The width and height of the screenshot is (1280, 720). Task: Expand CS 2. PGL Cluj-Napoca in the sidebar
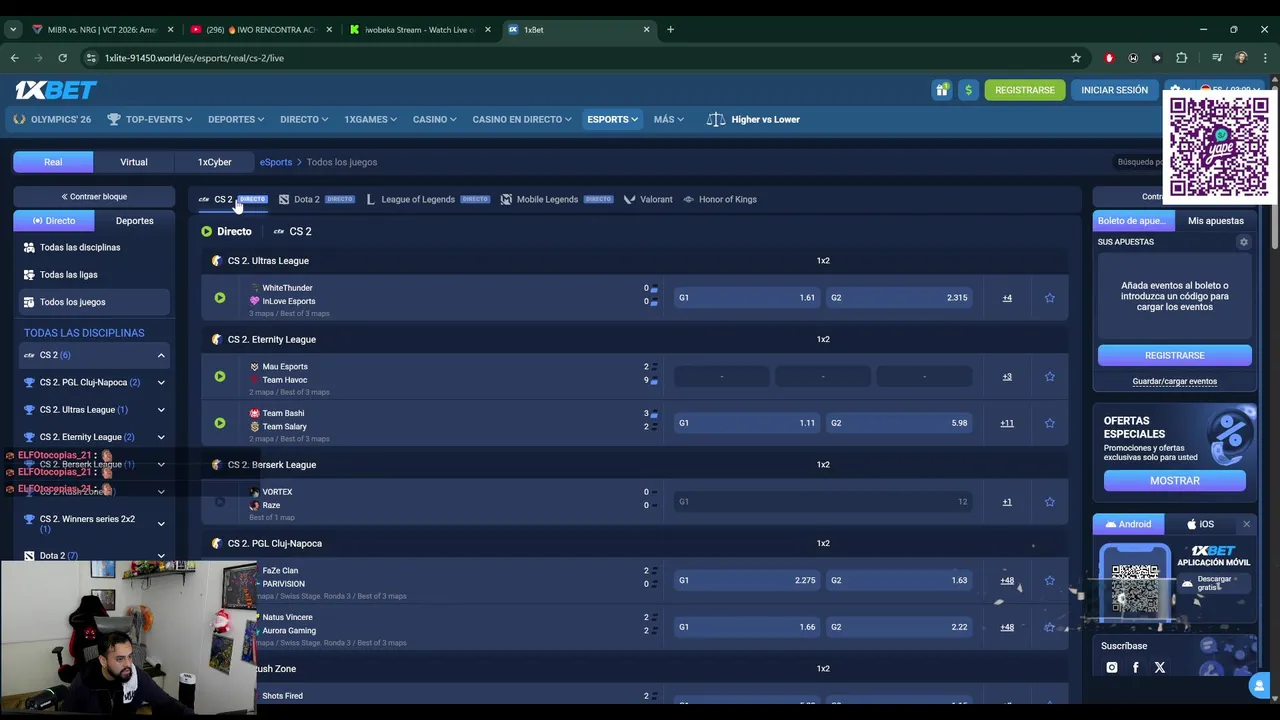pyautogui.click(x=161, y=382)
